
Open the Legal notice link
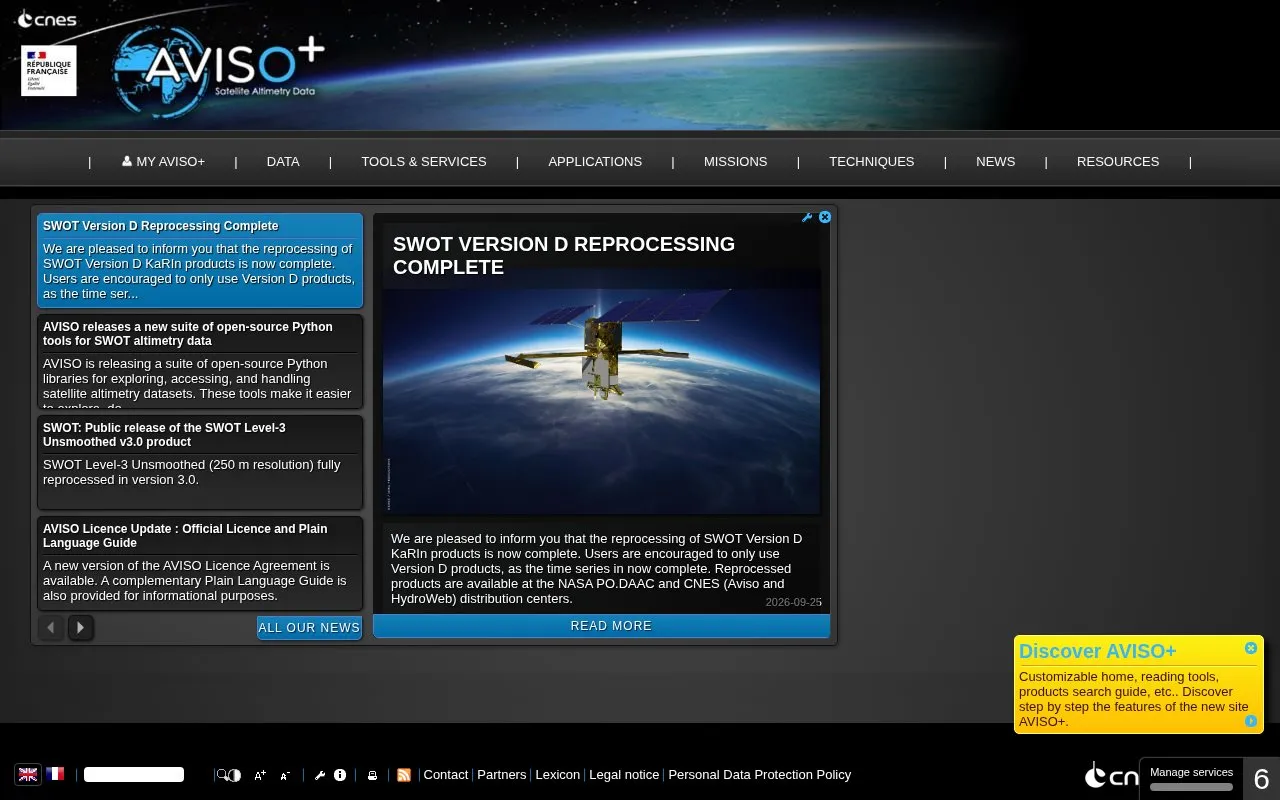tap(624, 775)
